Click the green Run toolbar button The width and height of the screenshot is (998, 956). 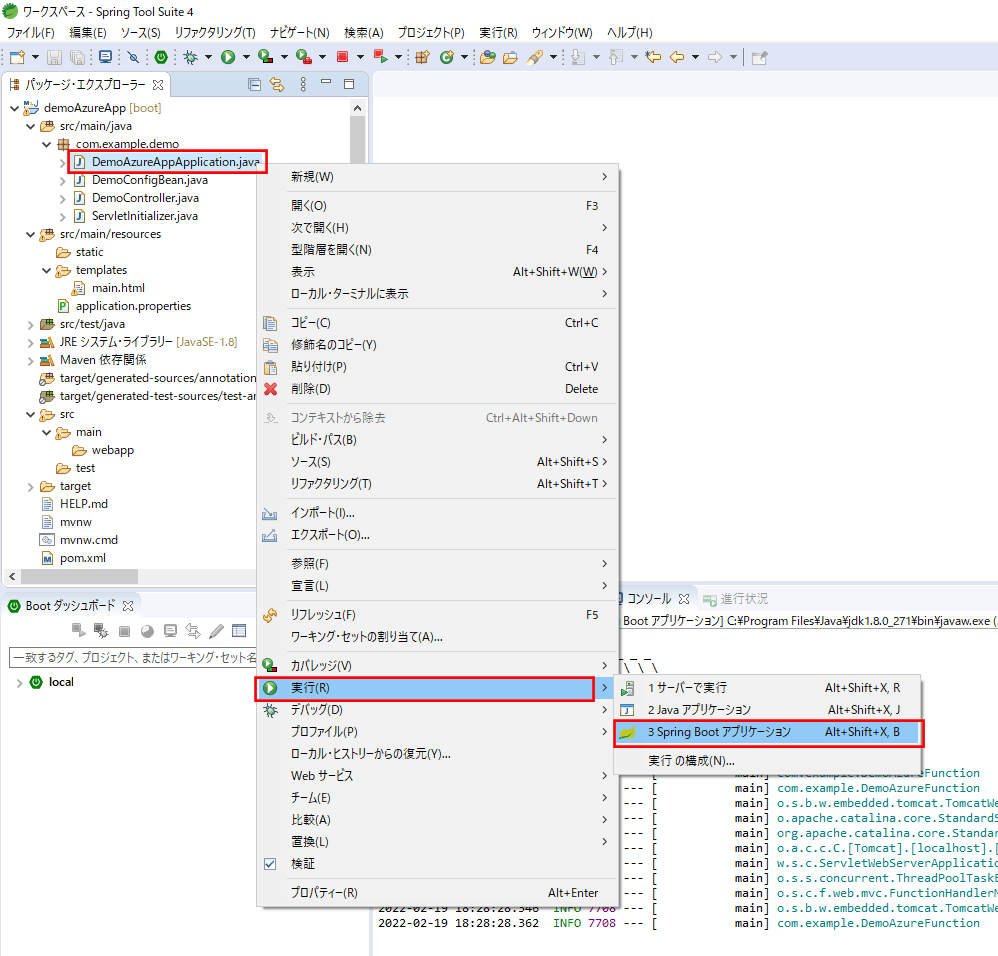228,57
